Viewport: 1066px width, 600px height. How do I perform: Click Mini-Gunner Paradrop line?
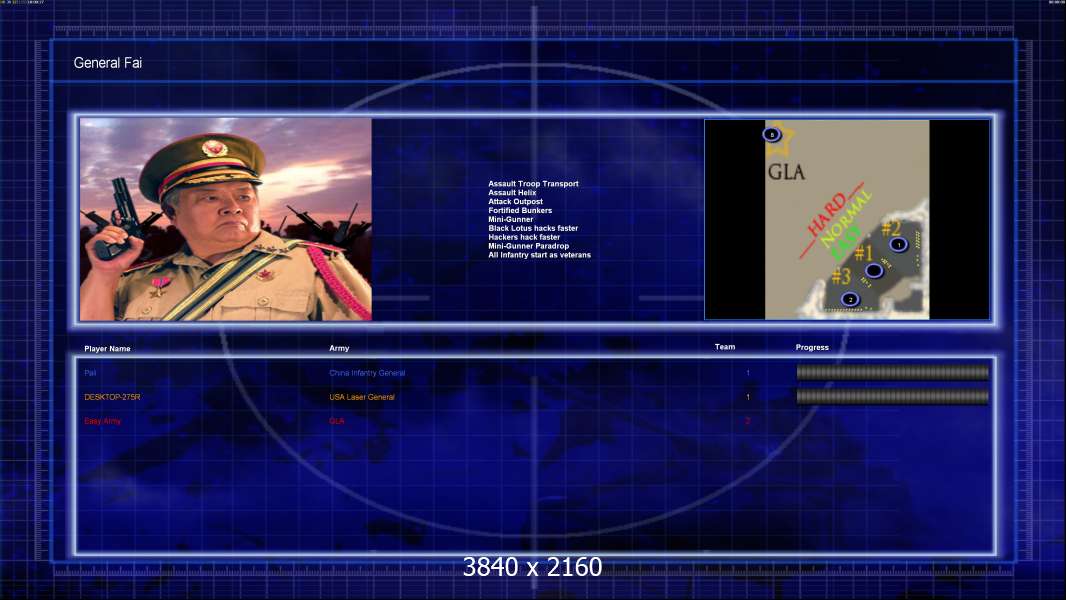point(528,246)
